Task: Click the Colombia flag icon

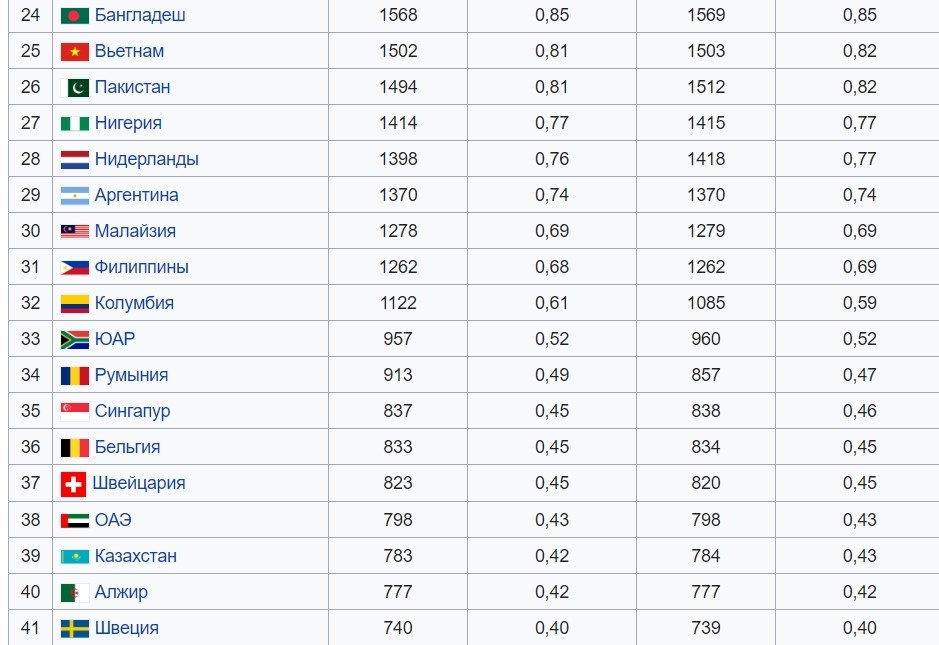Action: click(x=75, y=304)
